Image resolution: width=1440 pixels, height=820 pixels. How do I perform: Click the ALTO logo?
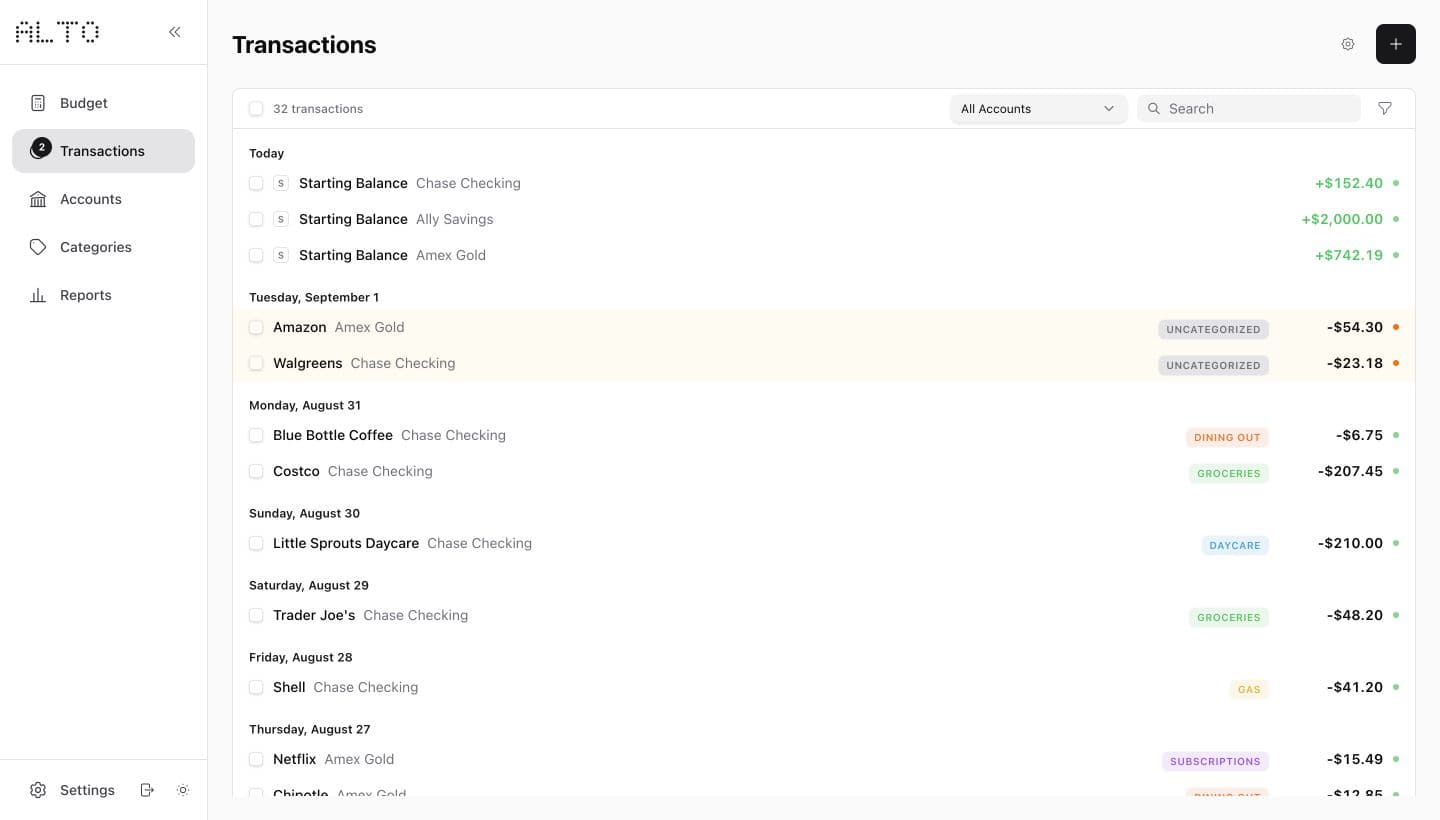(57, 32)
